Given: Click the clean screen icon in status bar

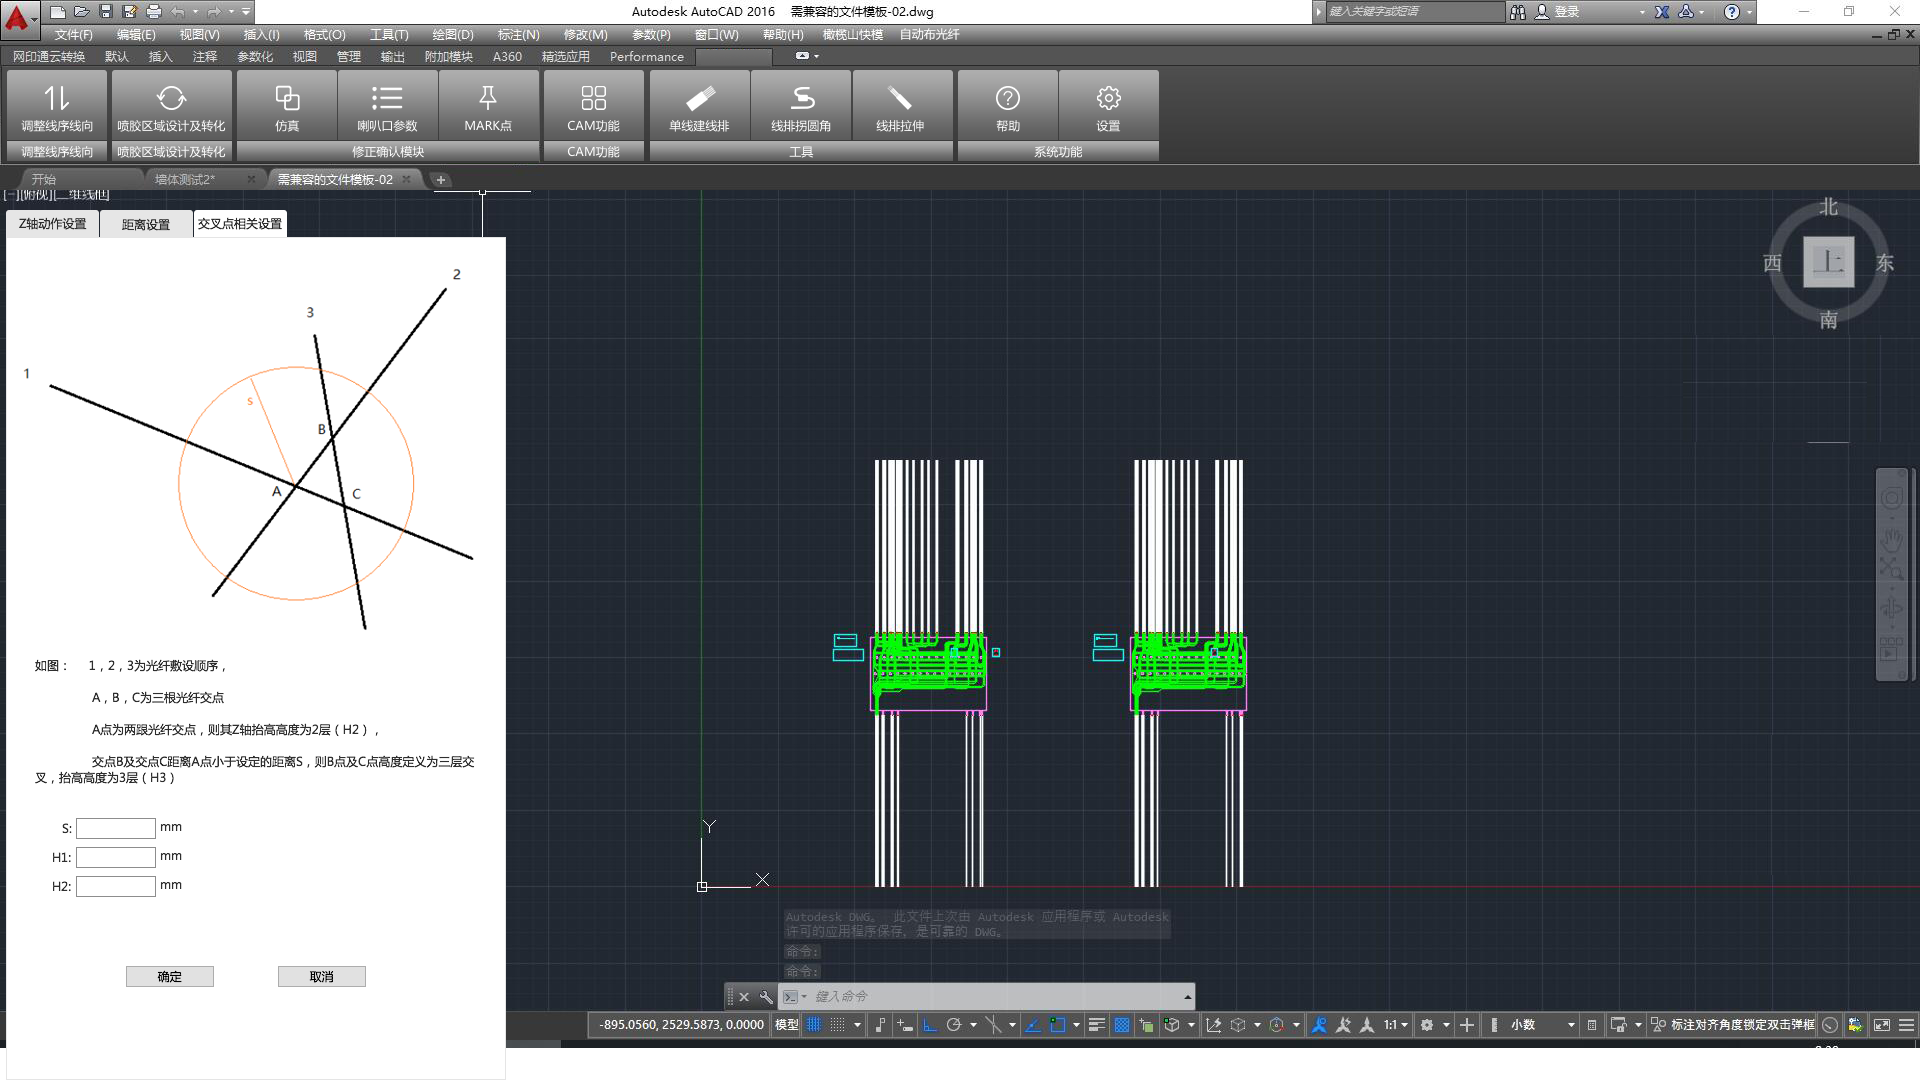Looking at the screenshot, I should [x=1881, y=1025].
